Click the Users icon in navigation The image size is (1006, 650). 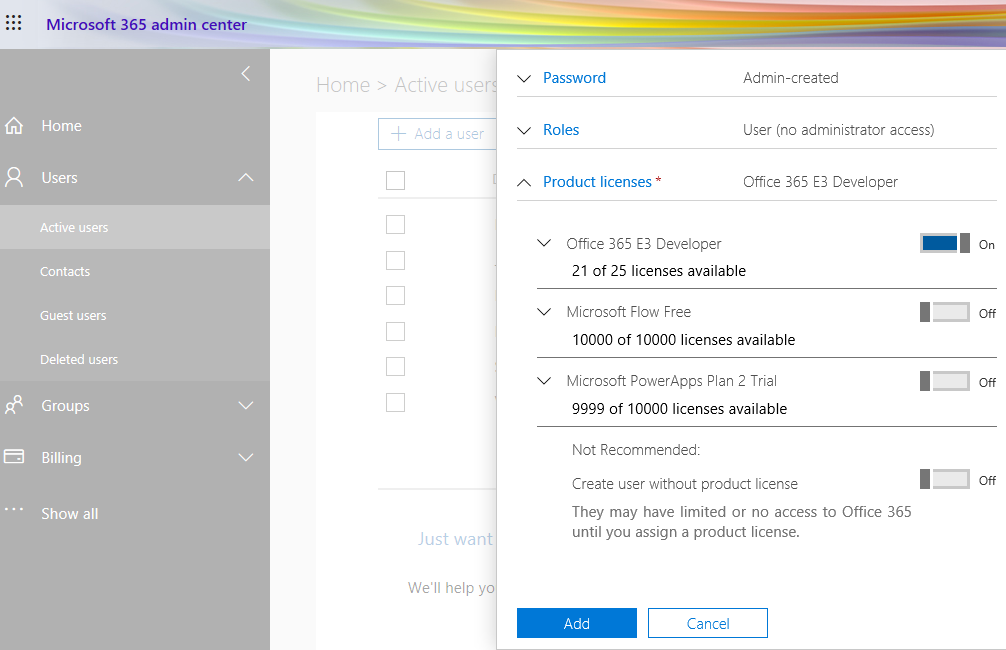[x=14, y=177]
